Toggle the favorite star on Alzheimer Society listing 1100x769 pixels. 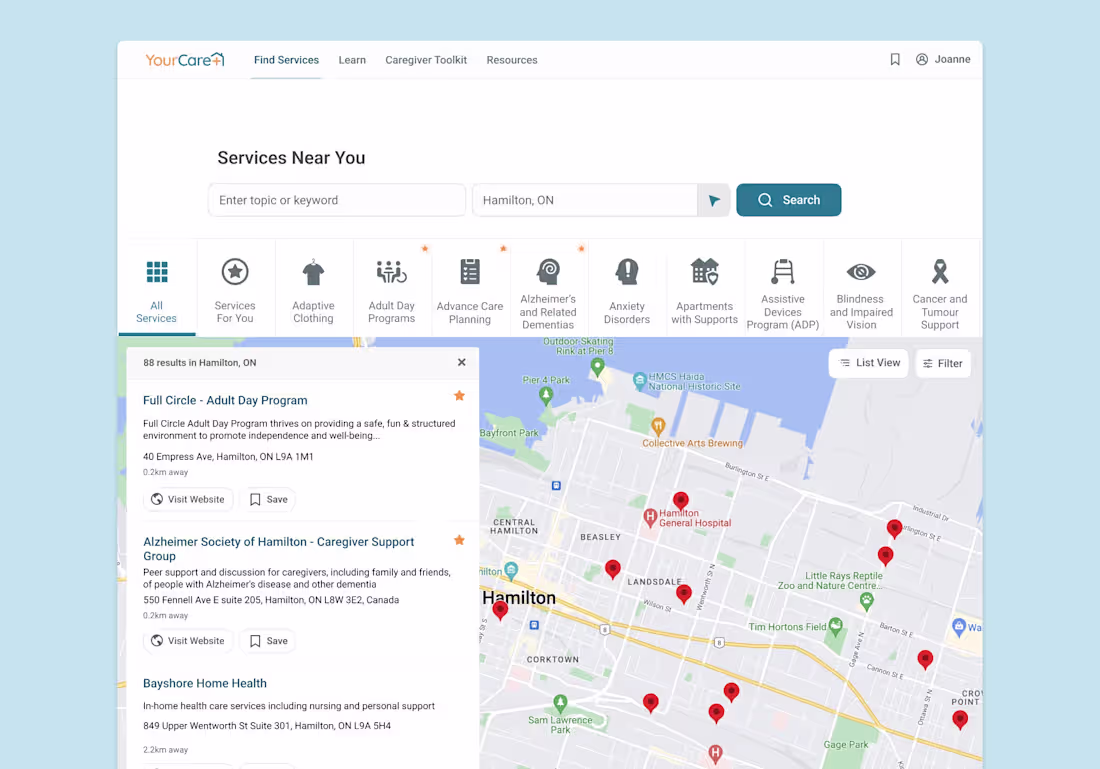[x=459, y=539]
